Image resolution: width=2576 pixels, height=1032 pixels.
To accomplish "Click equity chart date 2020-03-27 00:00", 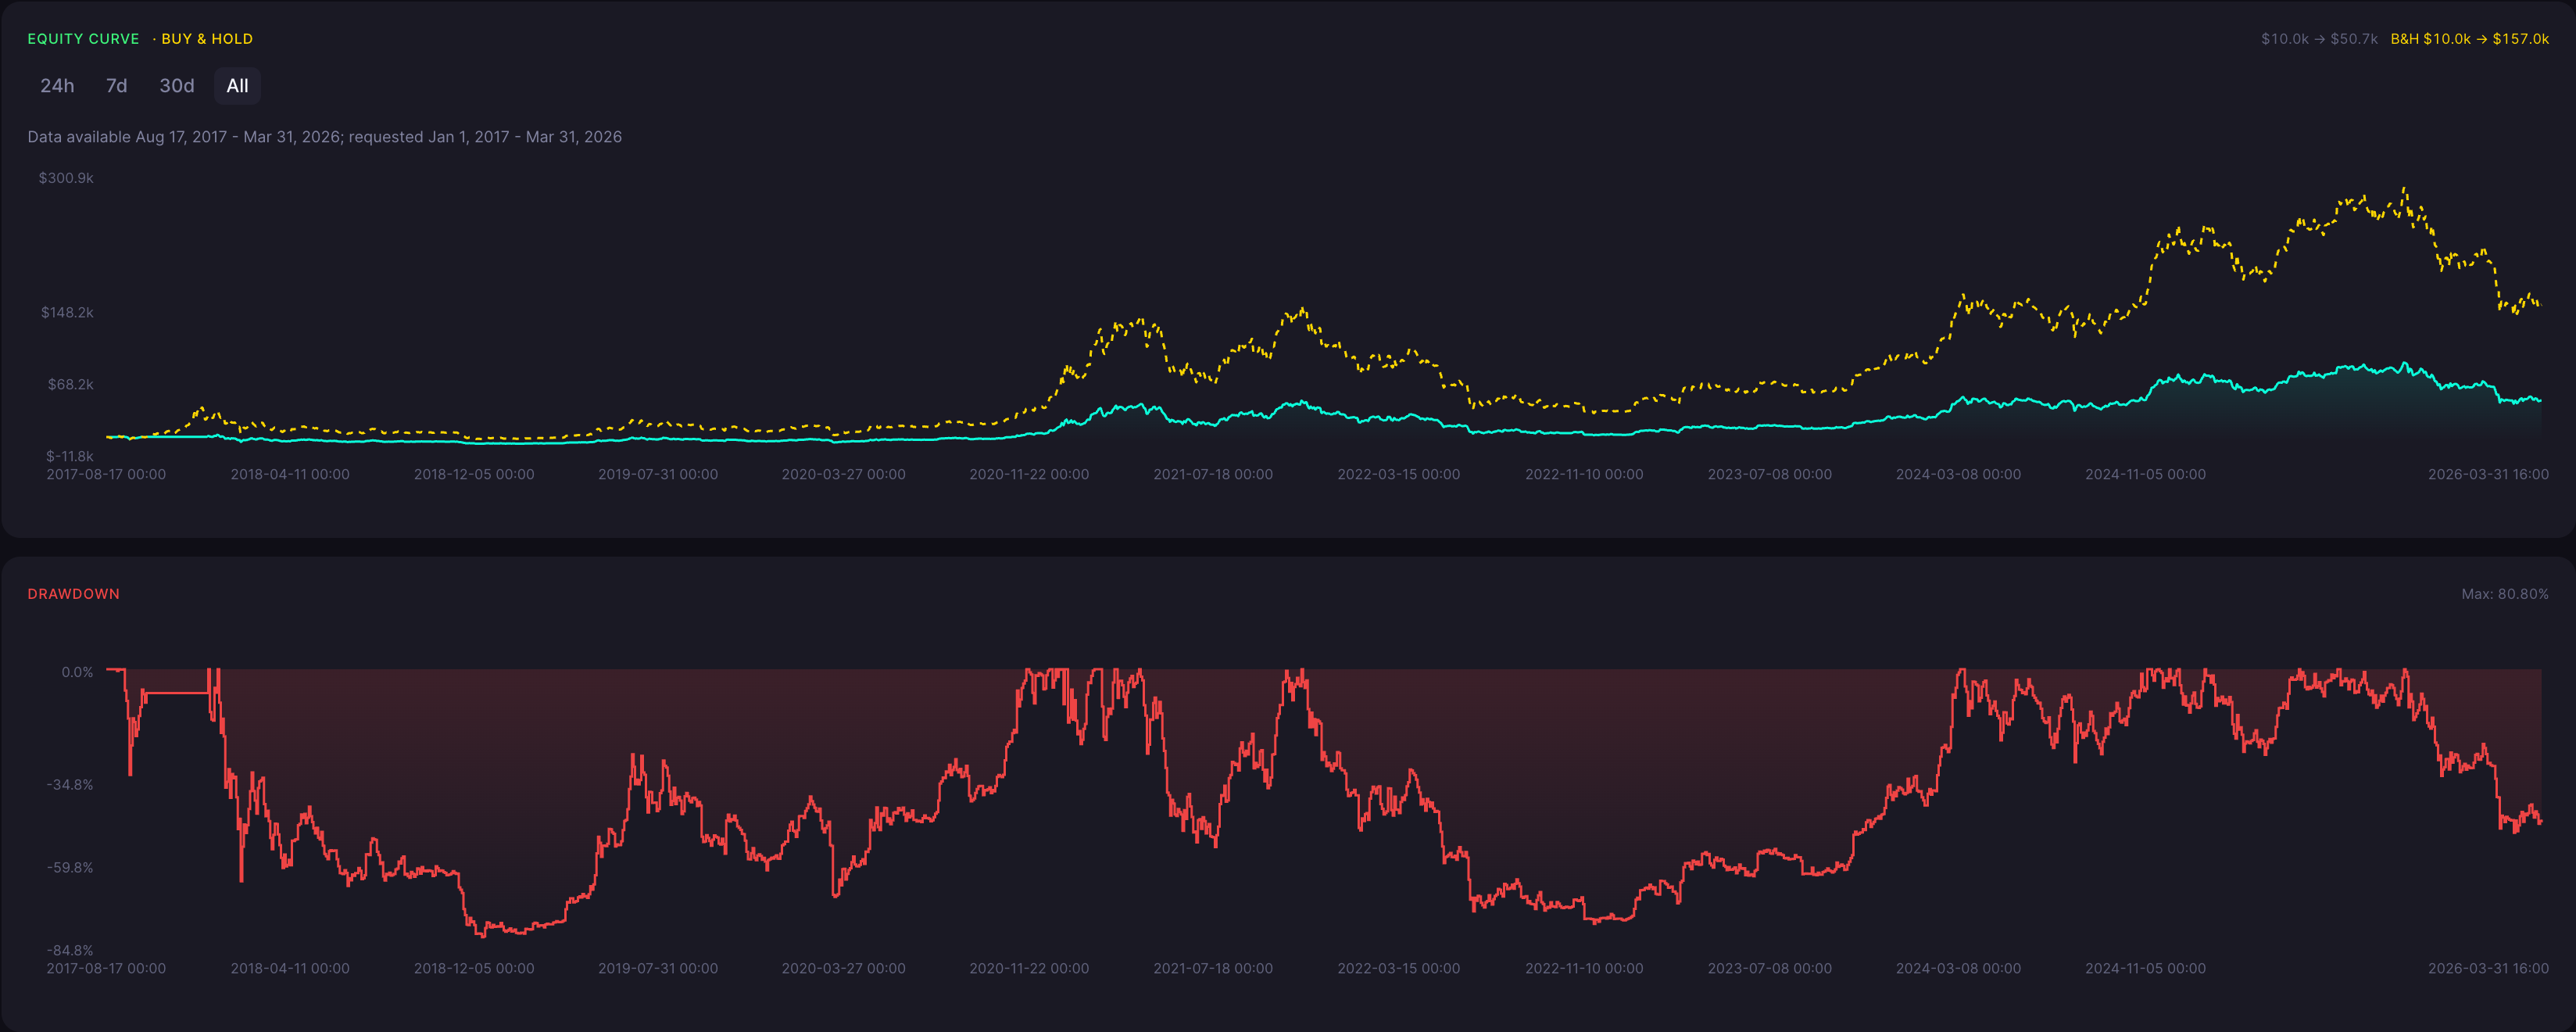I will click(x=843, y=475).
